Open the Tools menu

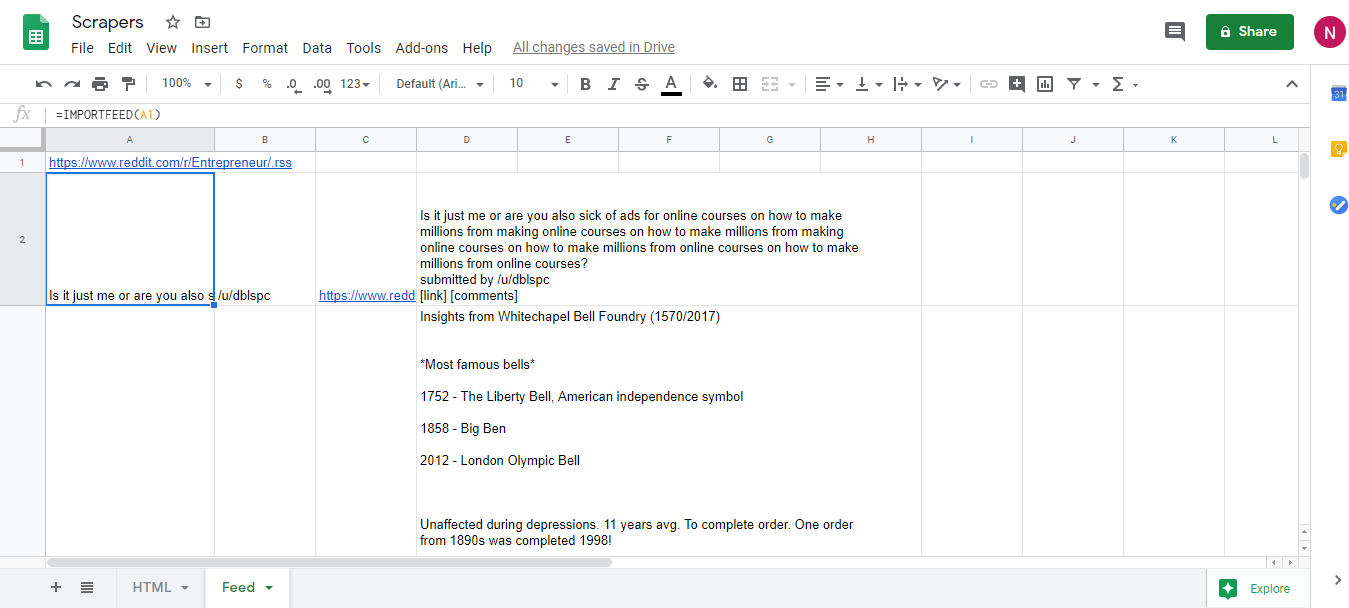tap(364, 48)
